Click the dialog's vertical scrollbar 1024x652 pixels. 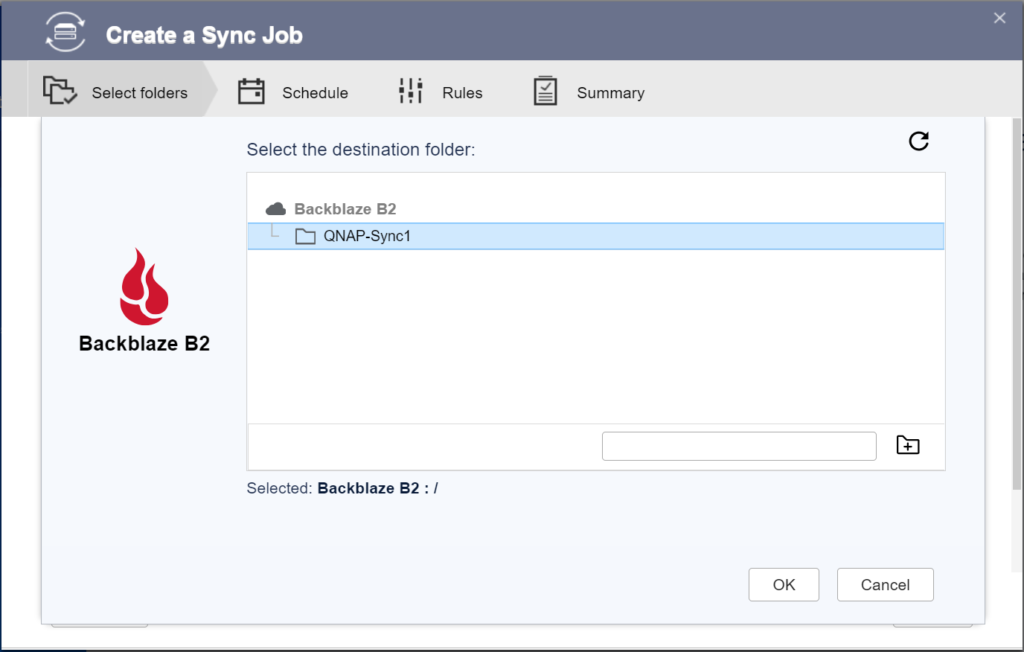[1016, 304]
